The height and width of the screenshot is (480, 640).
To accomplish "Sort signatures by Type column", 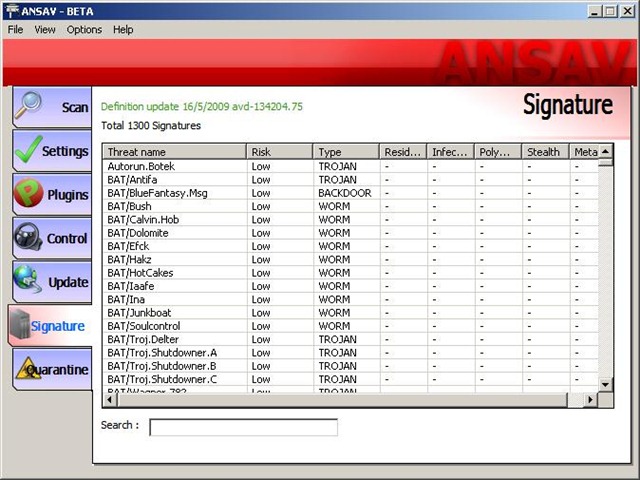I will click(346, 152).
